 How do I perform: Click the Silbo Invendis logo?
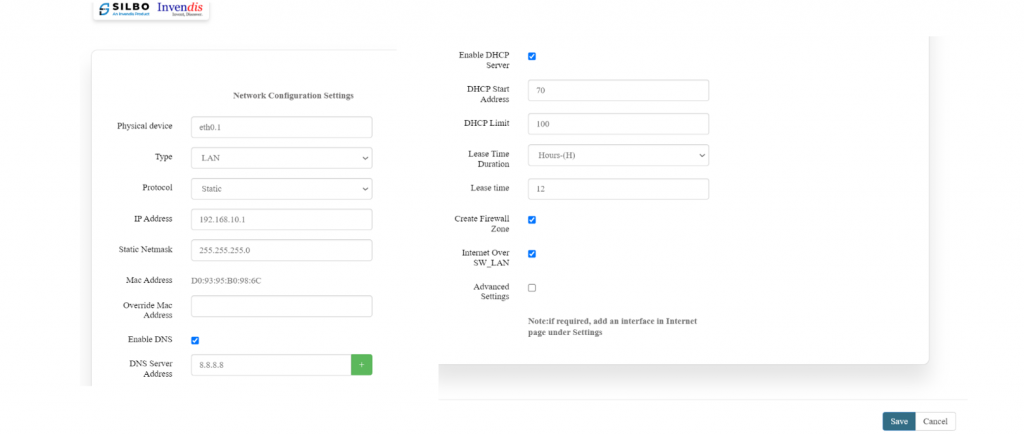click(151, 10)
